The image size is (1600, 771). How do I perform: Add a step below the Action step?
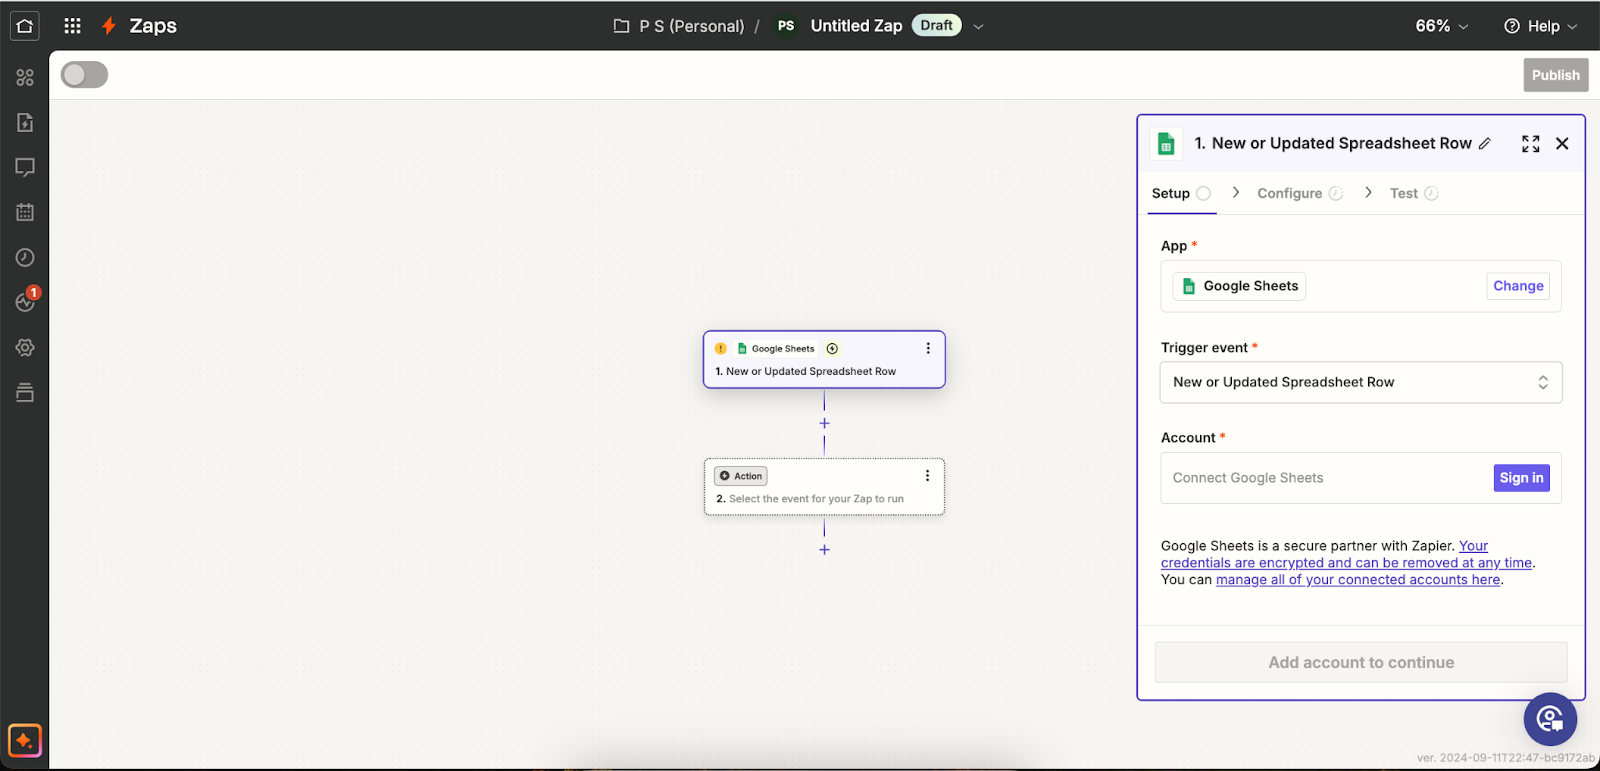[x=824, y=550]
